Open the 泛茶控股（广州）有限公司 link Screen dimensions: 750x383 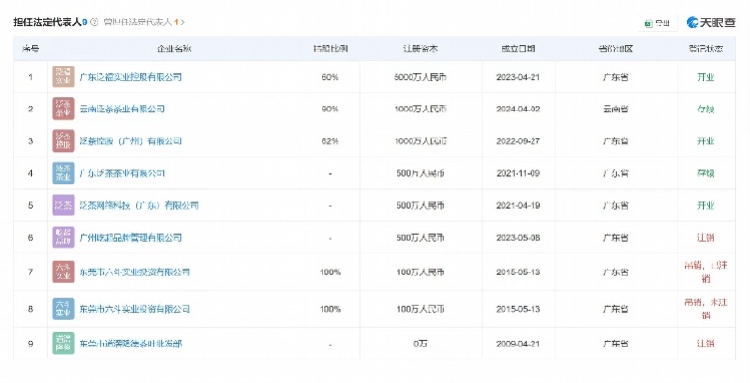[131, 141]
